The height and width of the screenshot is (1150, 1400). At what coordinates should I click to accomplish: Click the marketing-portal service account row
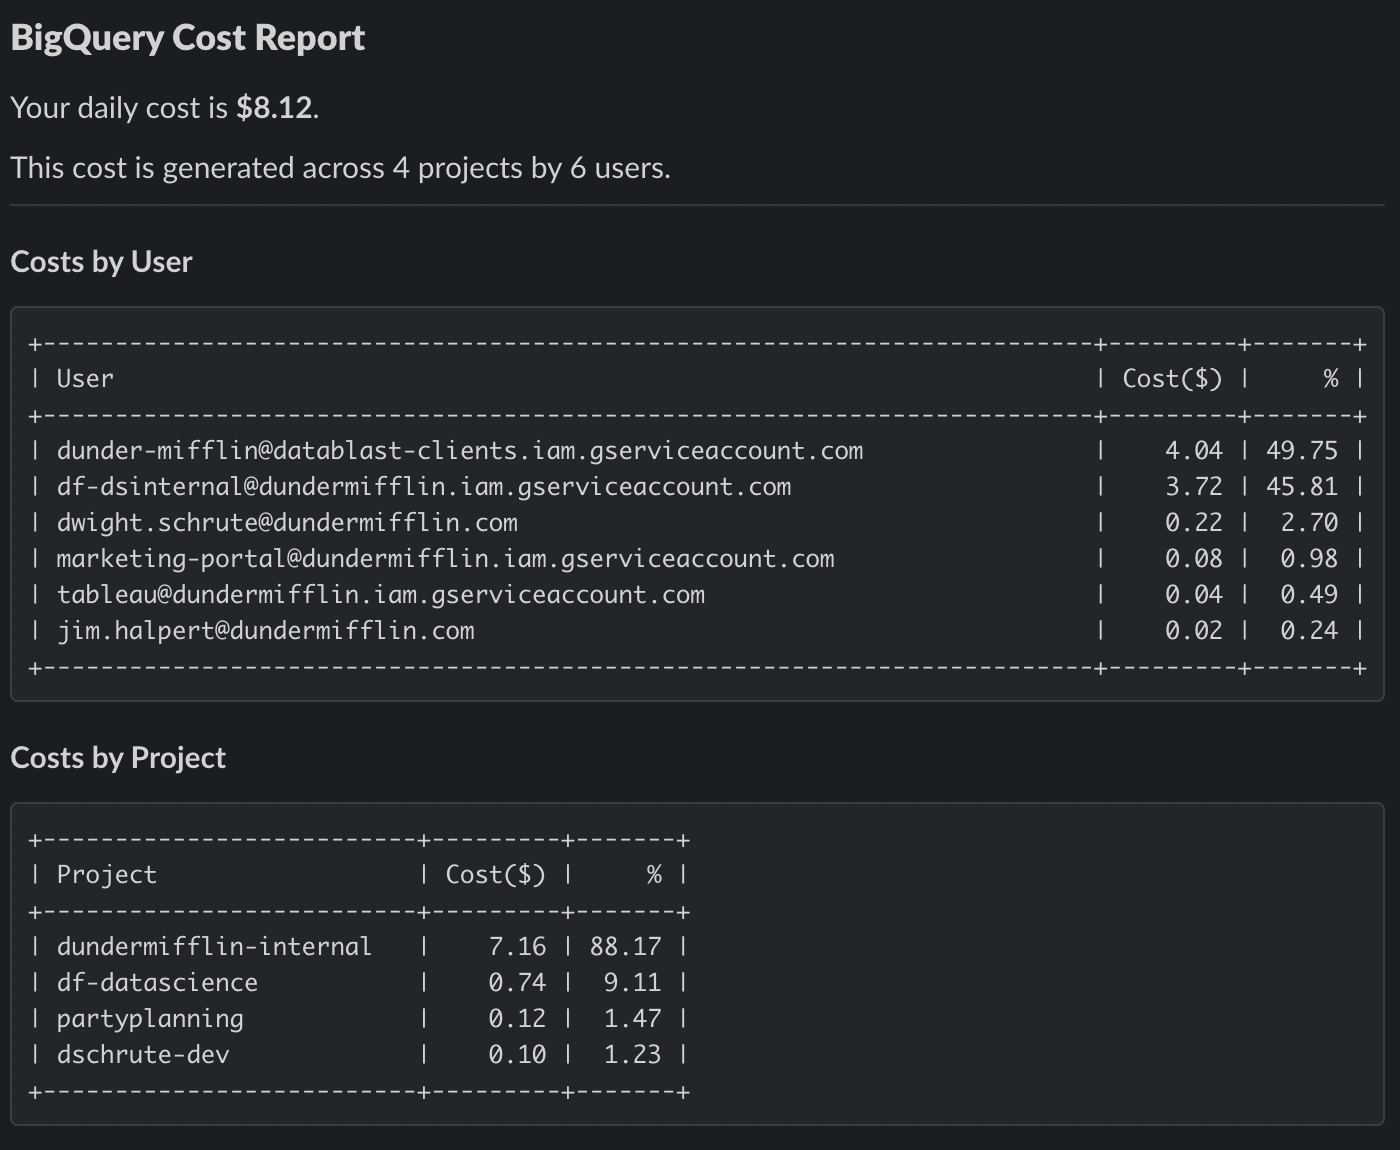point(446,558)
